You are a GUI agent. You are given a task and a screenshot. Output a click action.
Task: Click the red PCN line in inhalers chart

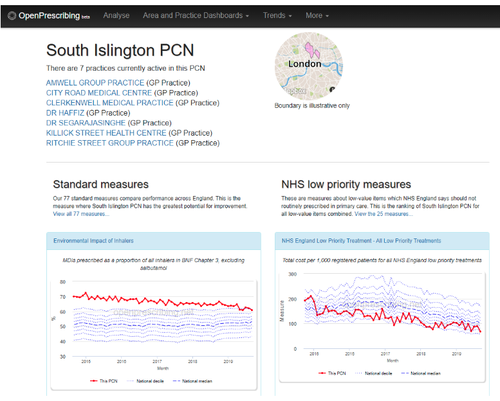pyautogui.click(x=163, y=301)
